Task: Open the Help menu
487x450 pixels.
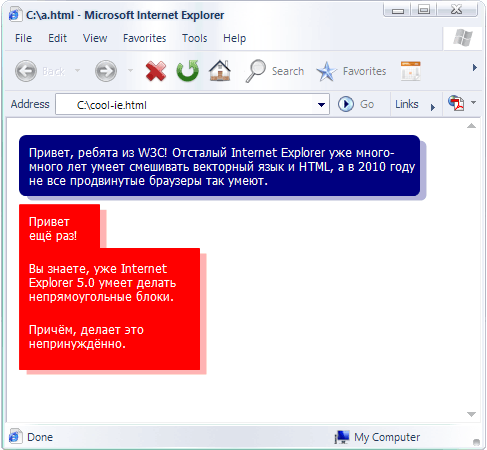Action: point(234,38)
